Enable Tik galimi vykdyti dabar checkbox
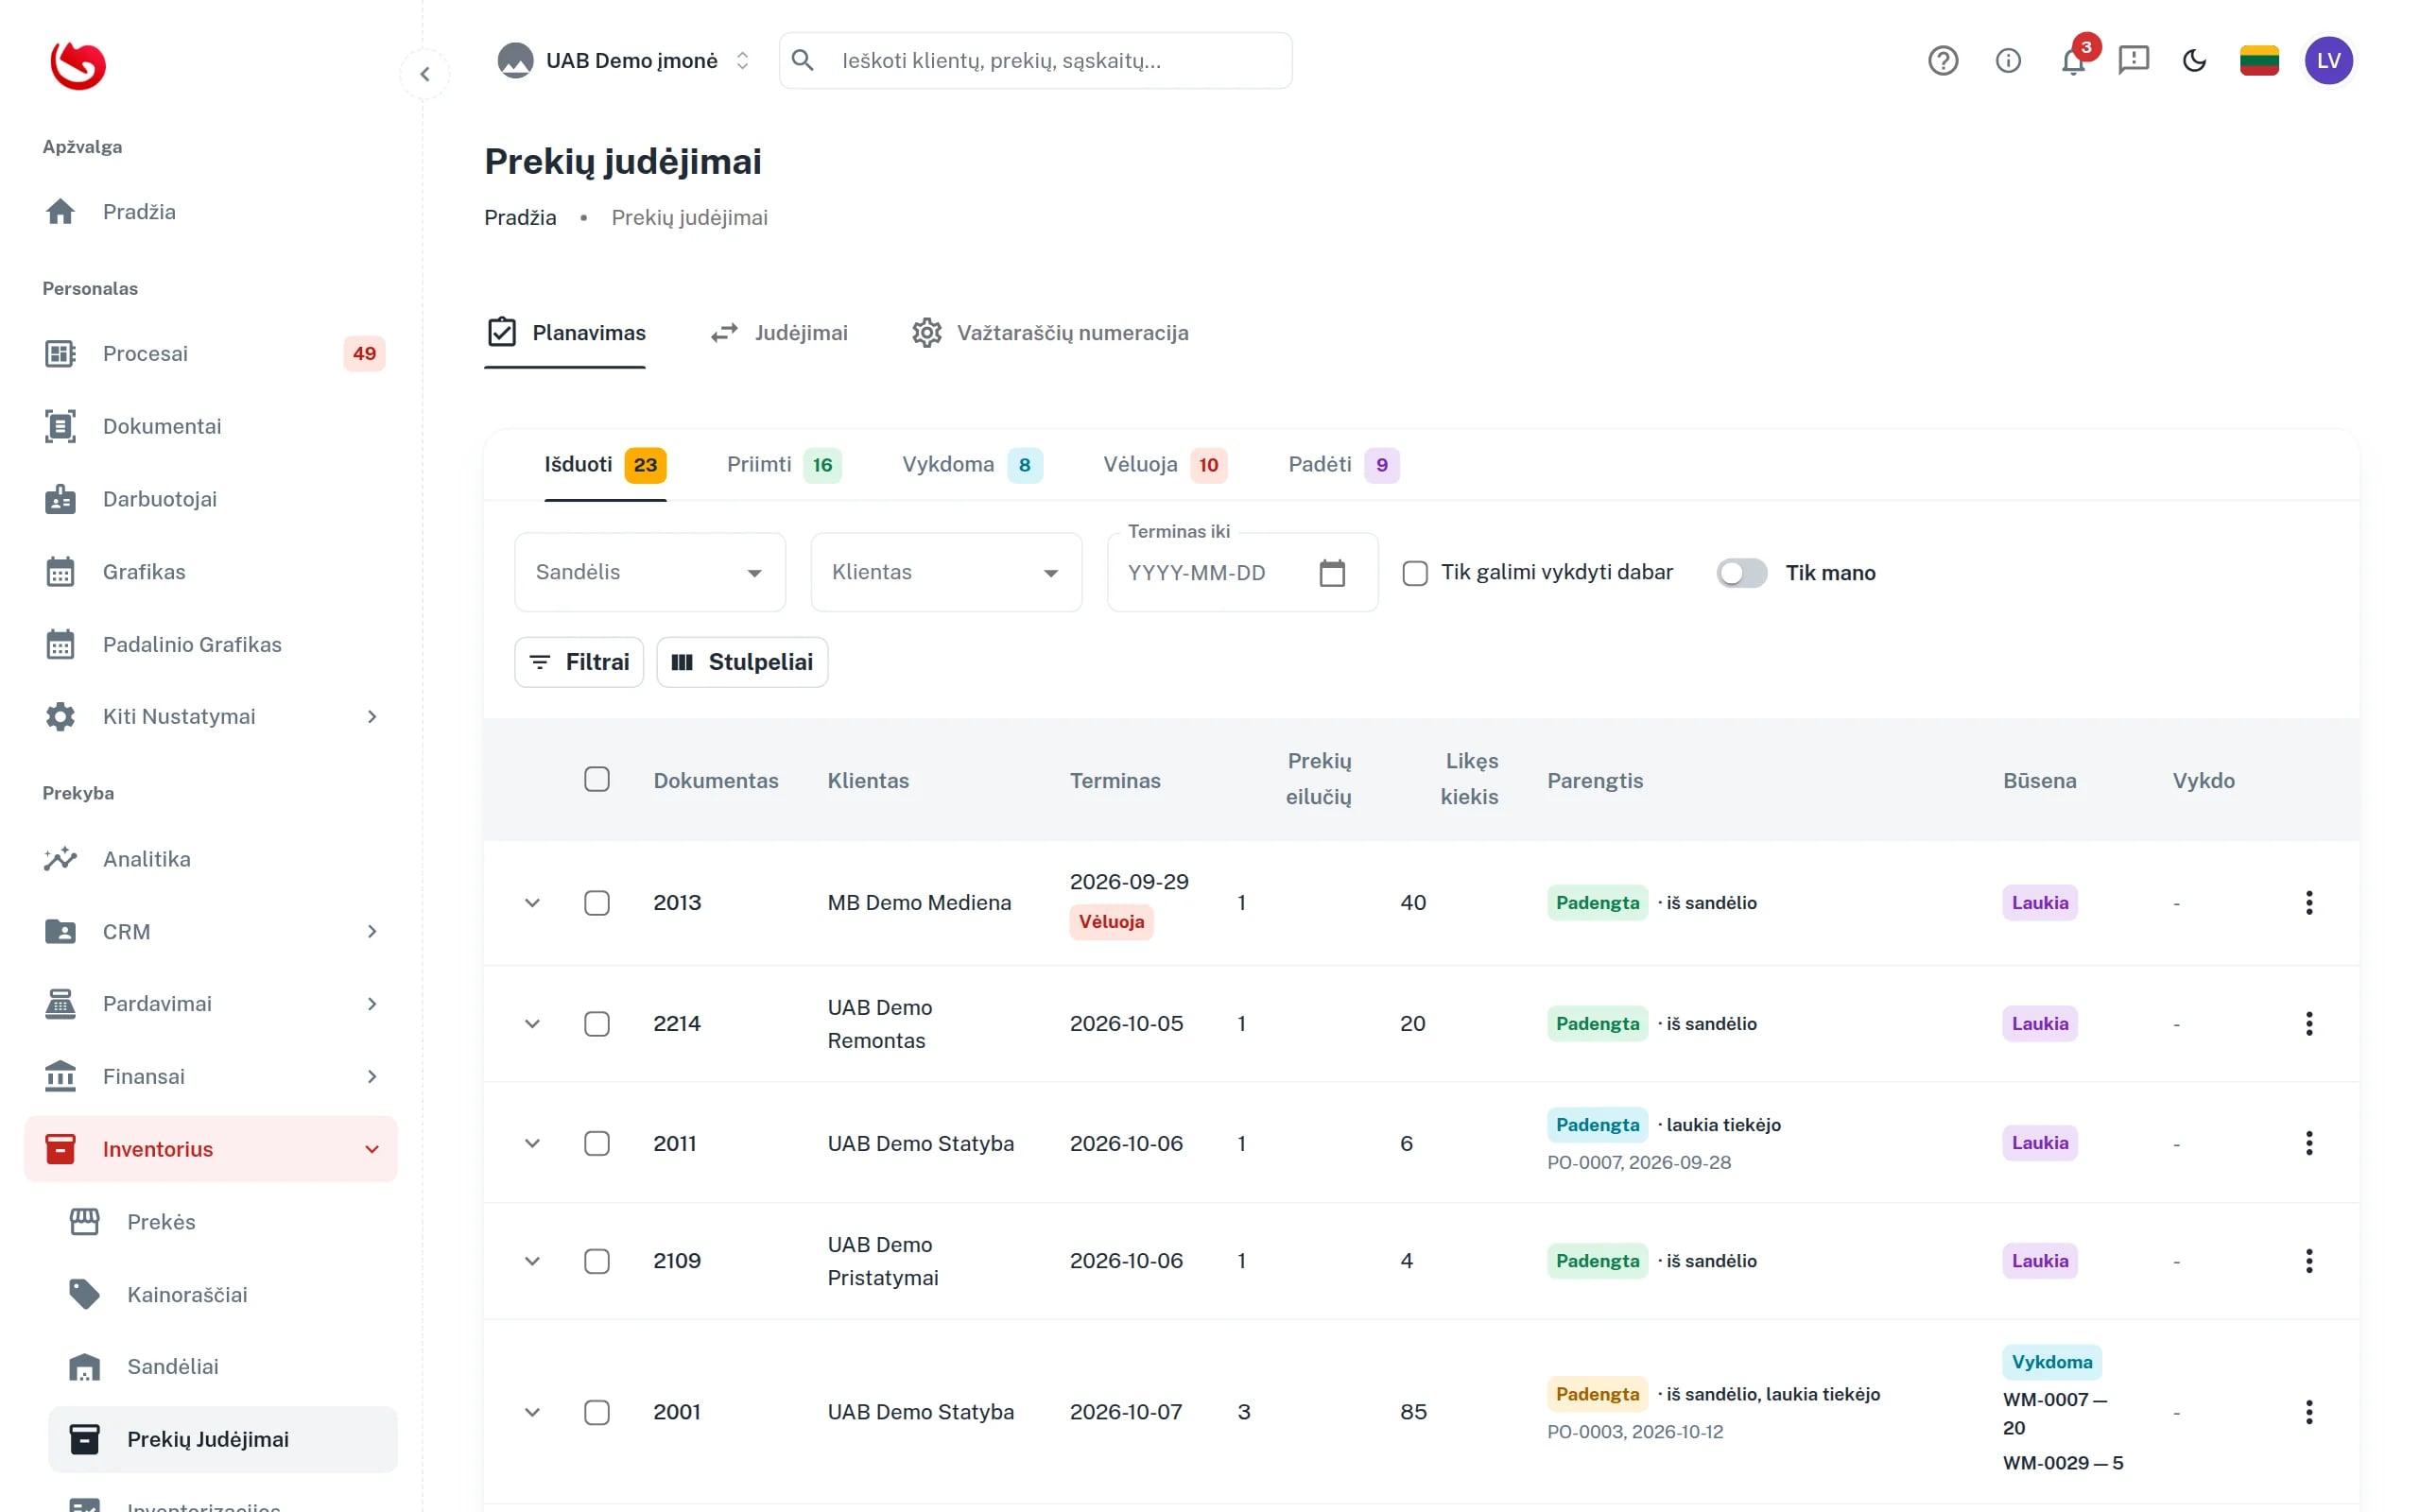 pos(1414,573)
